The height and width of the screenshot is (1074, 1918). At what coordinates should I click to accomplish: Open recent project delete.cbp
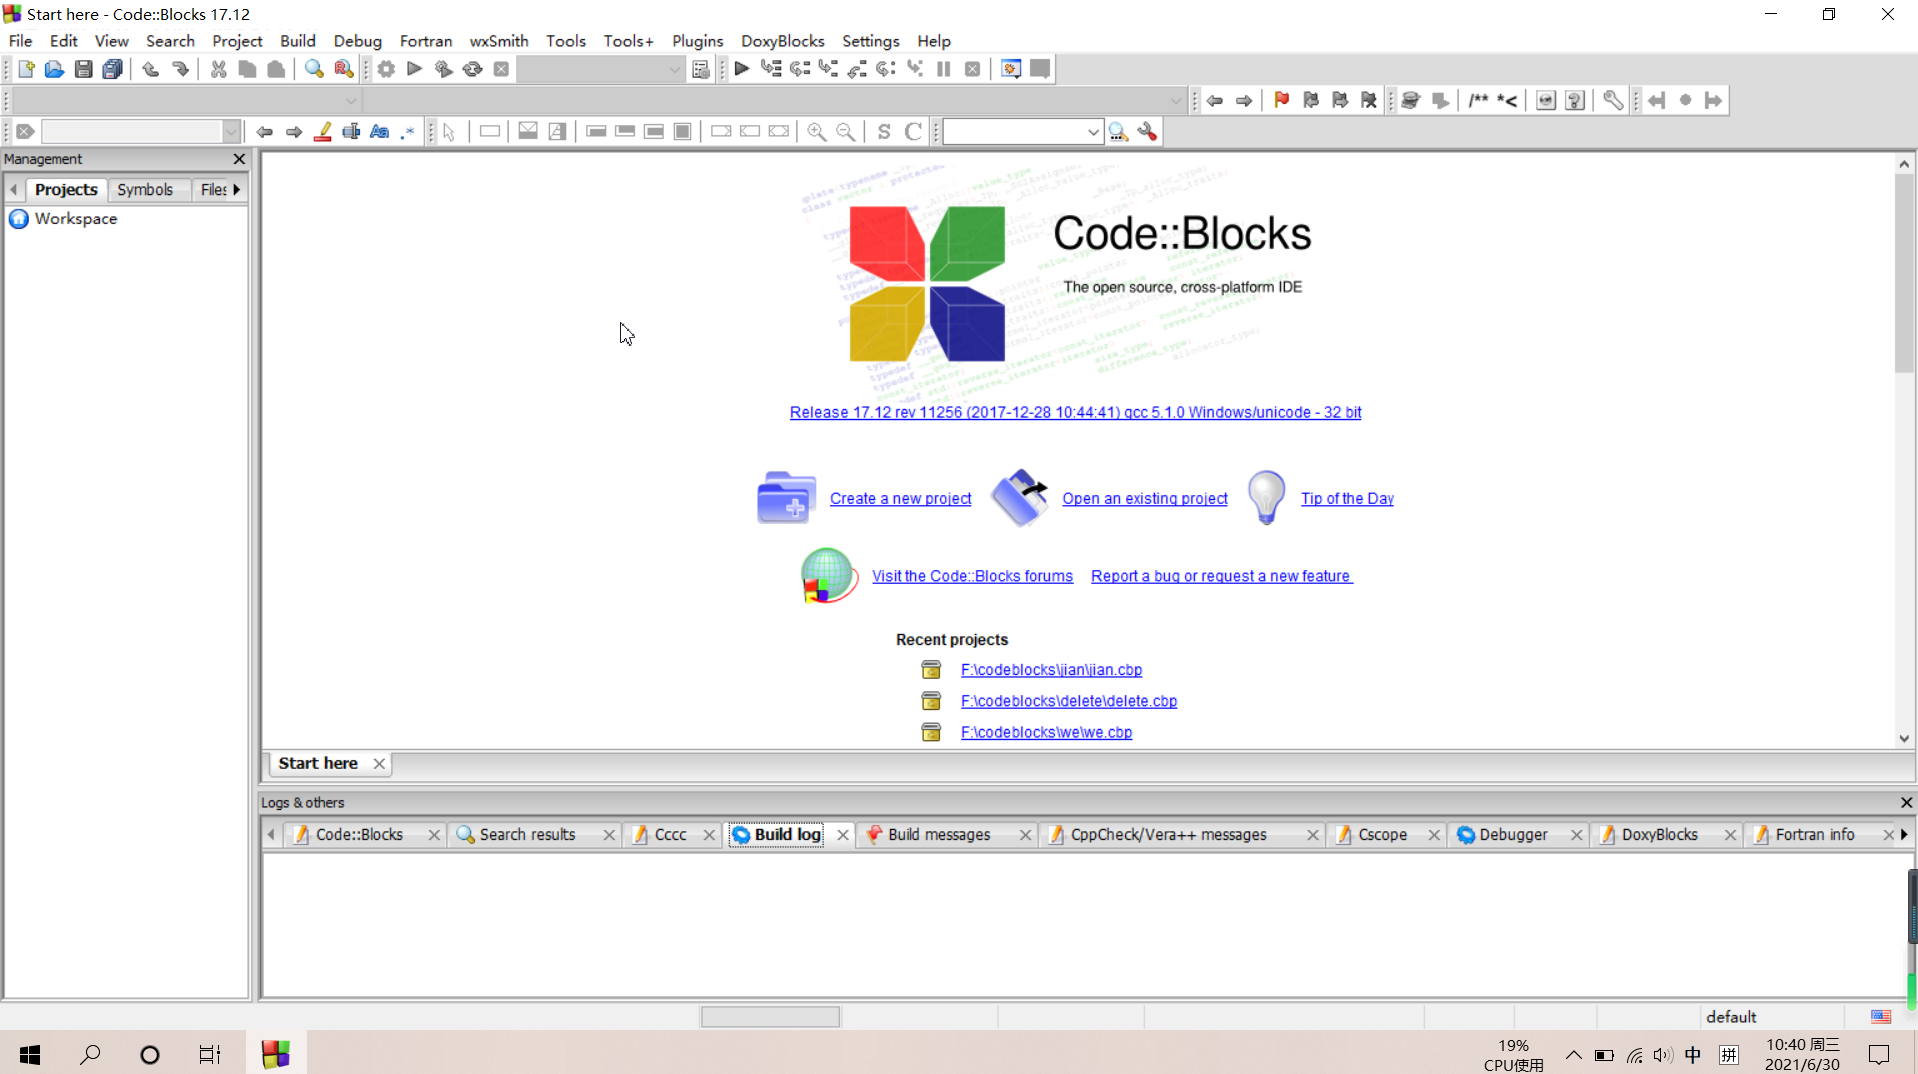[1068, 701]
